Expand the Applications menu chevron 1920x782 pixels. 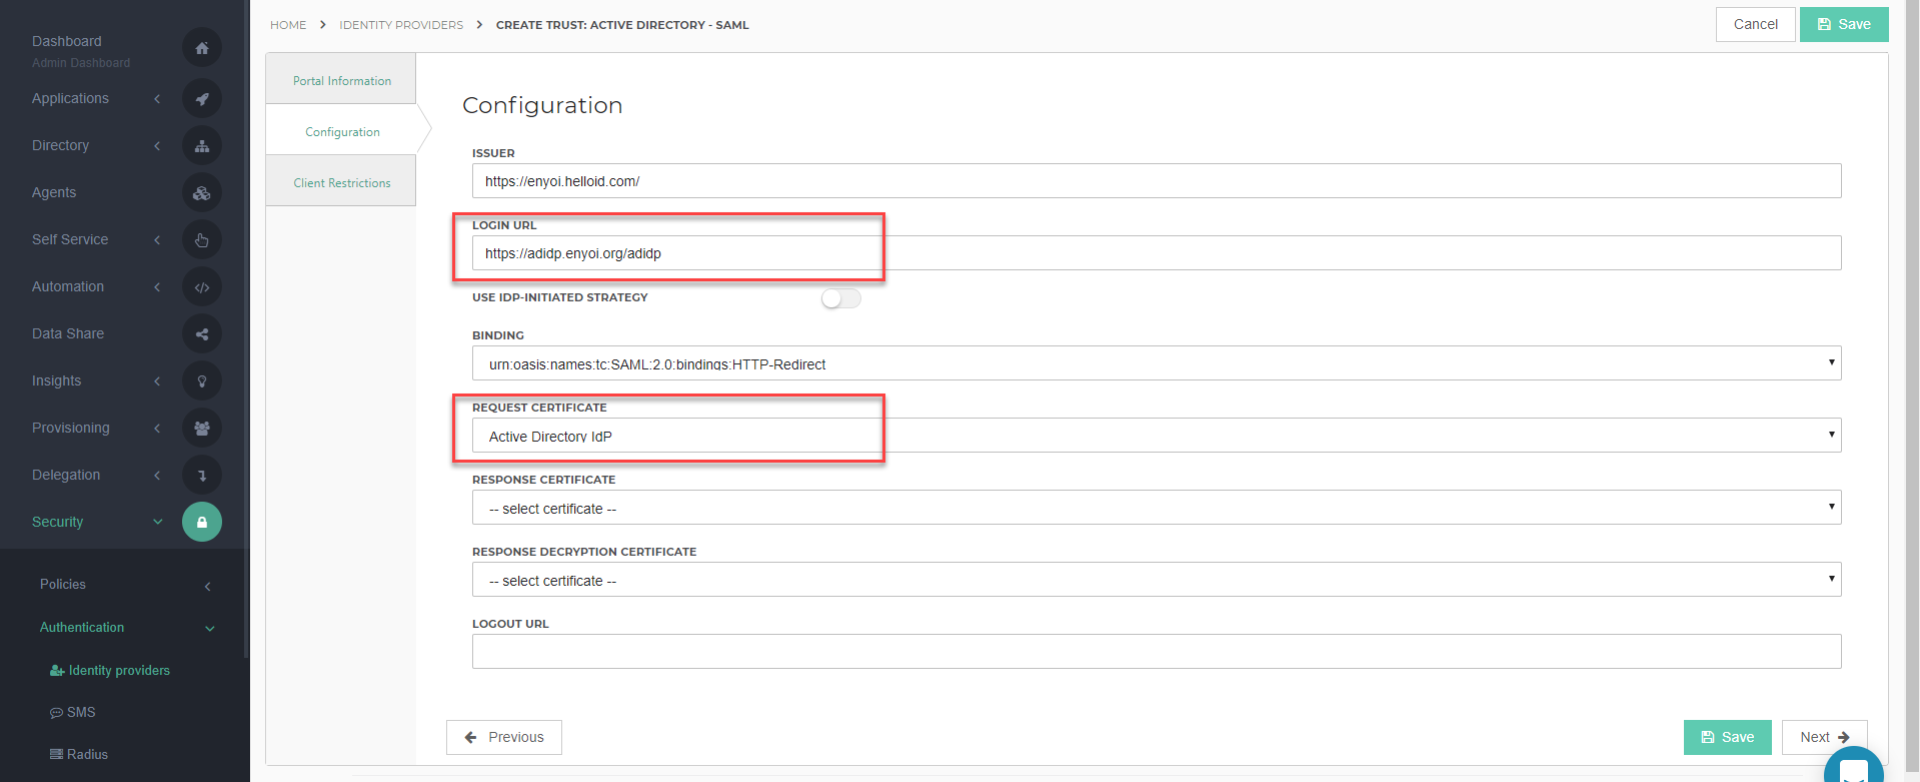coord(157,98)
